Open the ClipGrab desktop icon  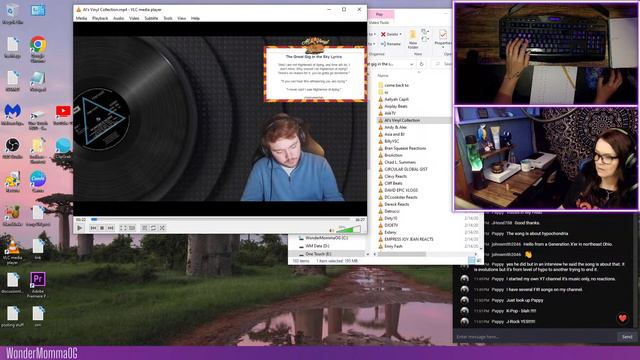(x=63, y=148)
